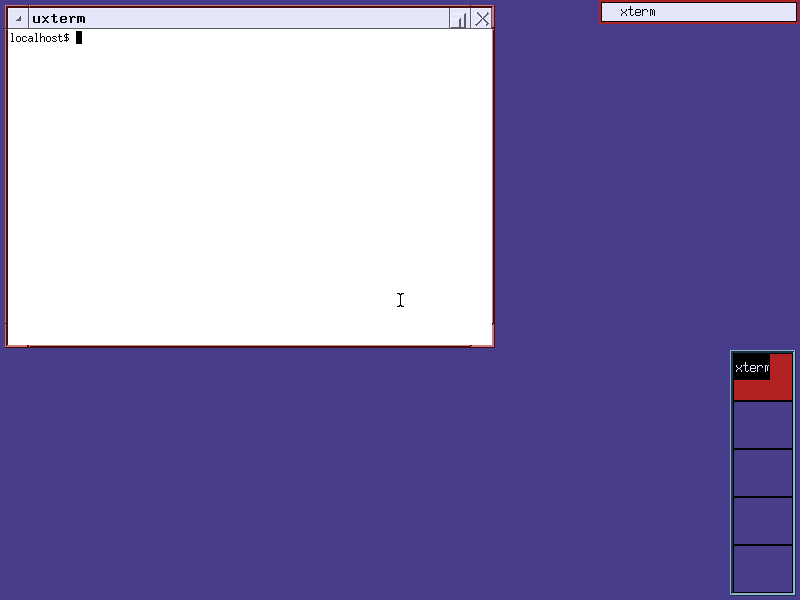Activate the first workspace cell showing xterm
Screen dimensions: 800x600
point(762,375)
